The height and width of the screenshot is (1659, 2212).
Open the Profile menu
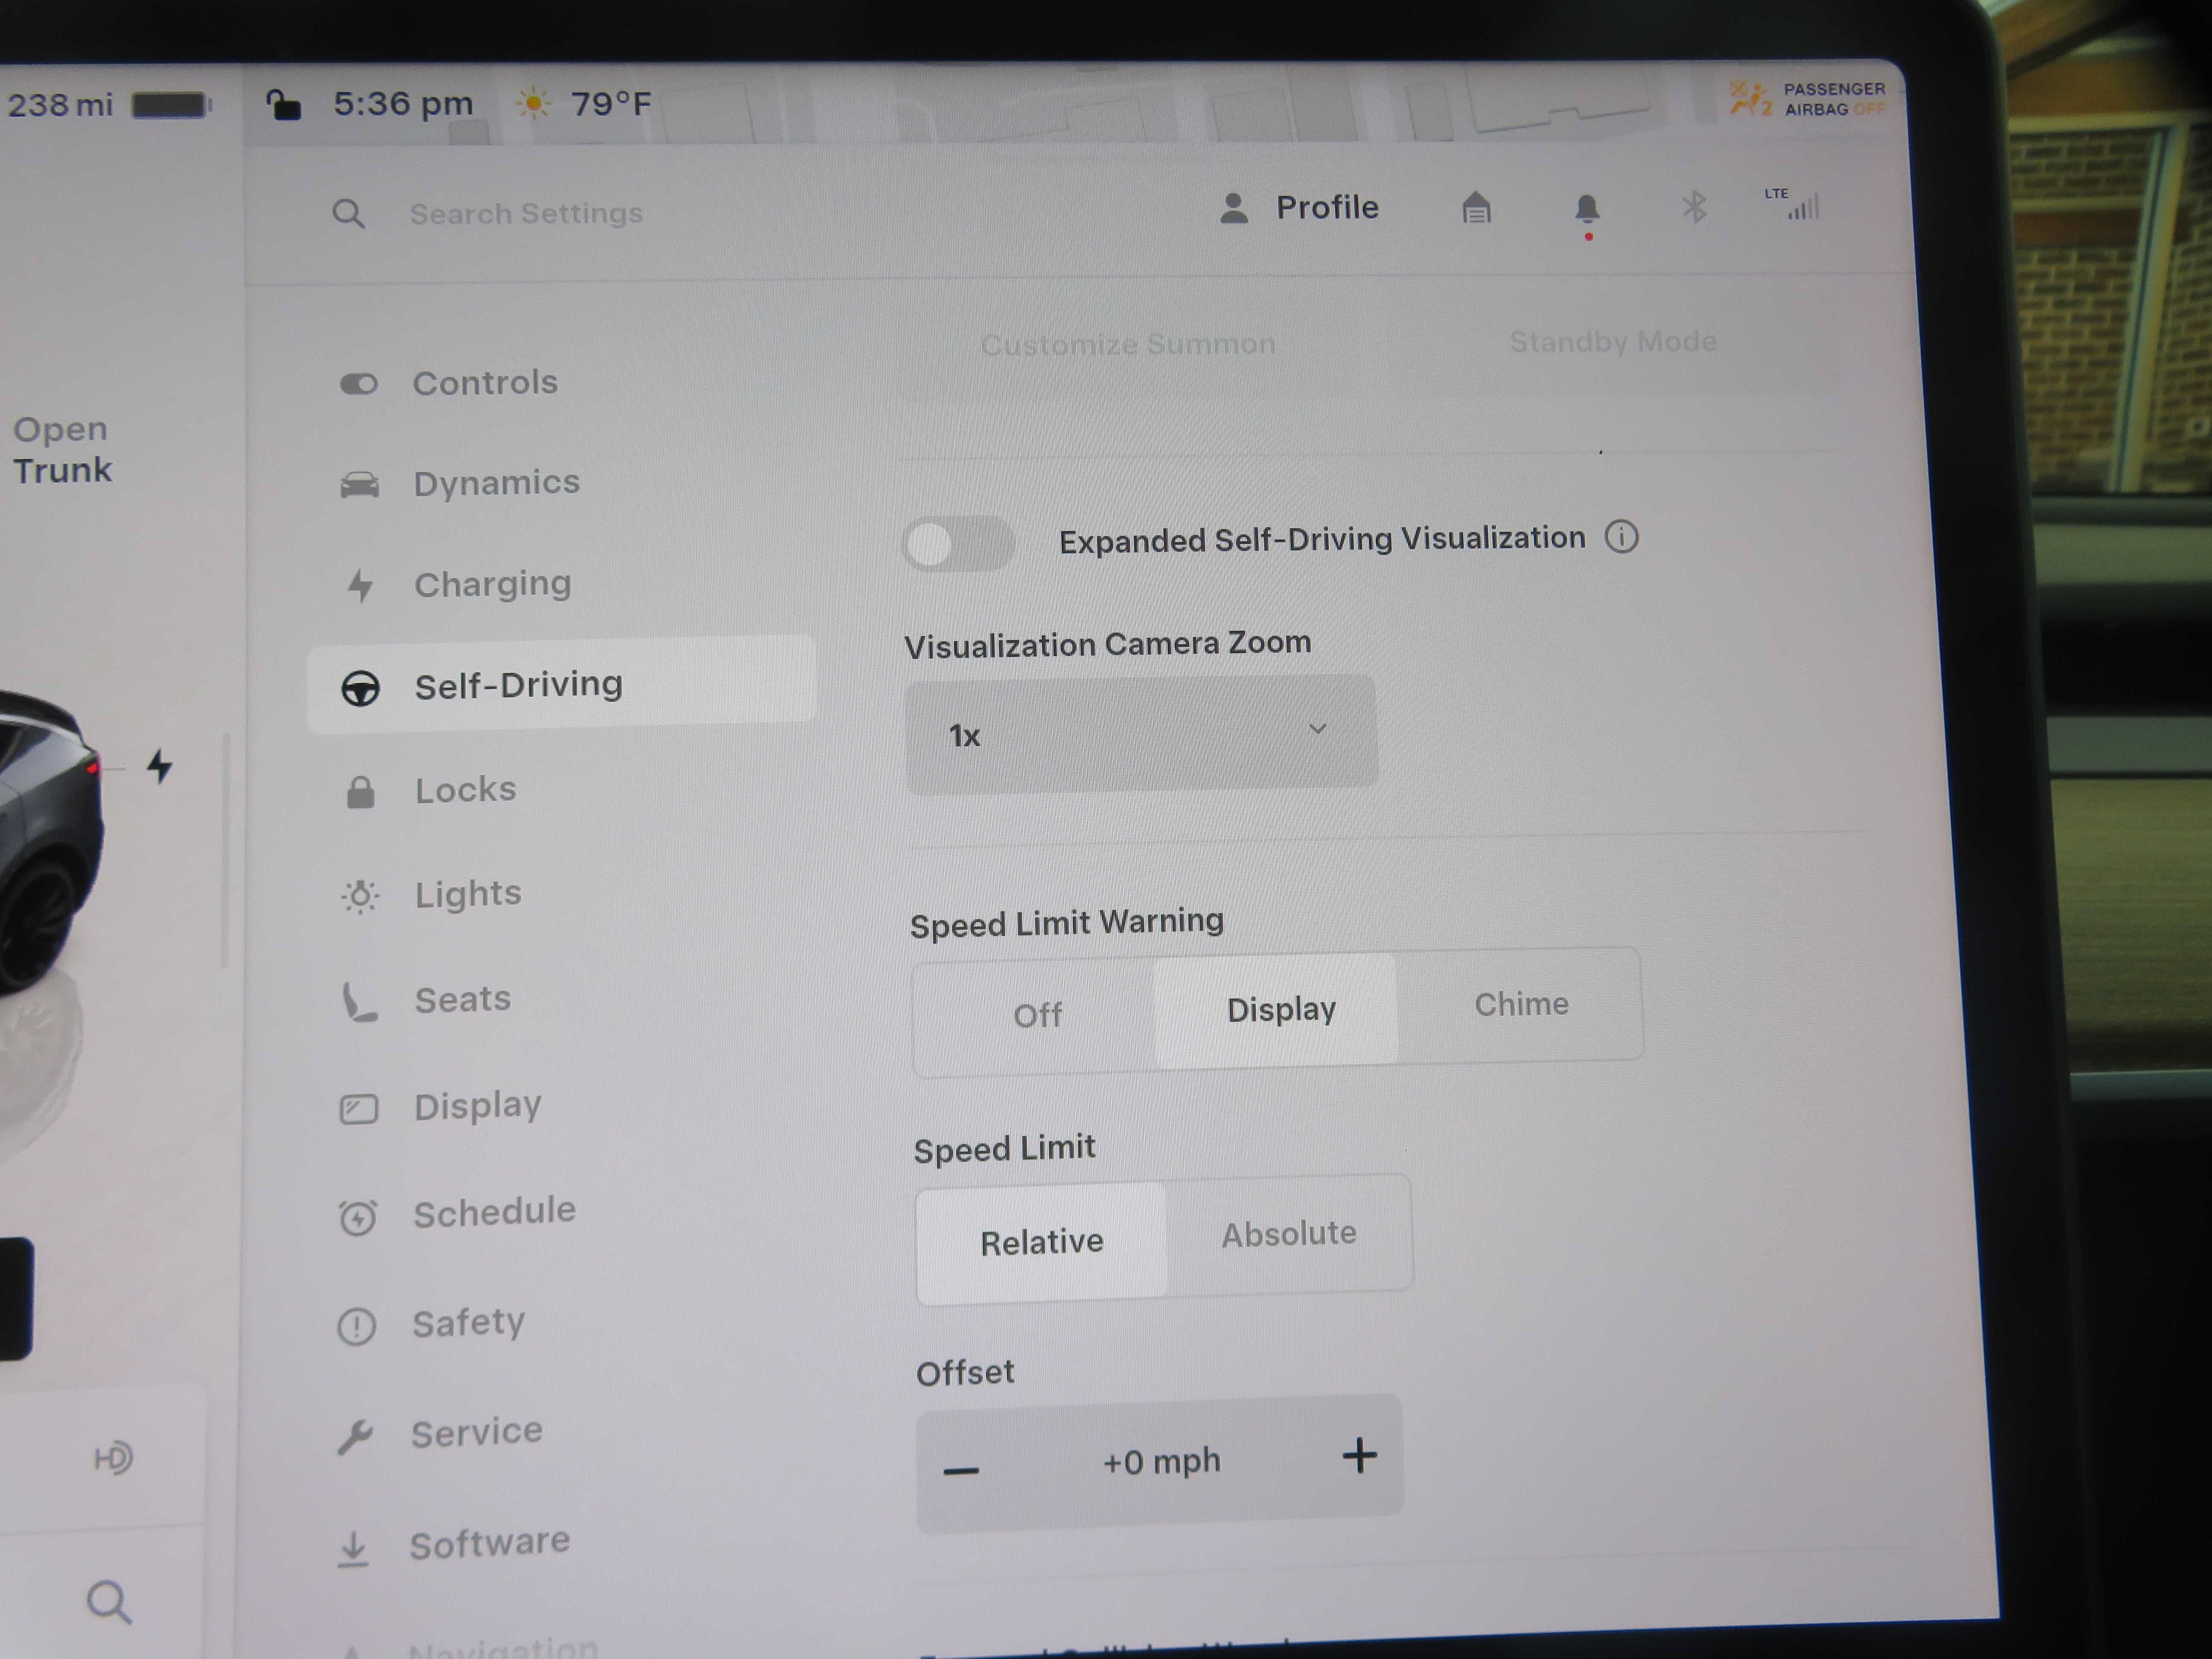(x=1298, y=208)
